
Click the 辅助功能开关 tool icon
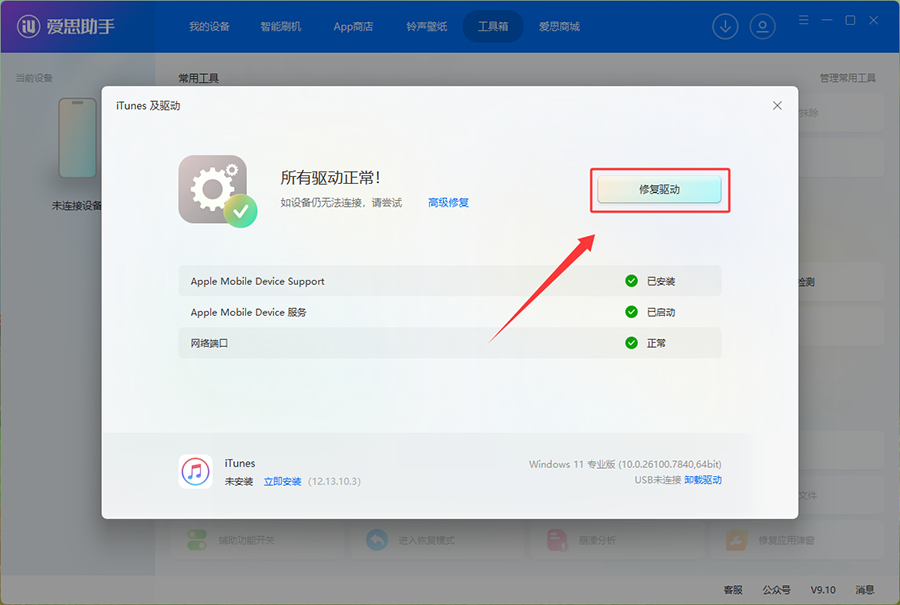[196, 539]
